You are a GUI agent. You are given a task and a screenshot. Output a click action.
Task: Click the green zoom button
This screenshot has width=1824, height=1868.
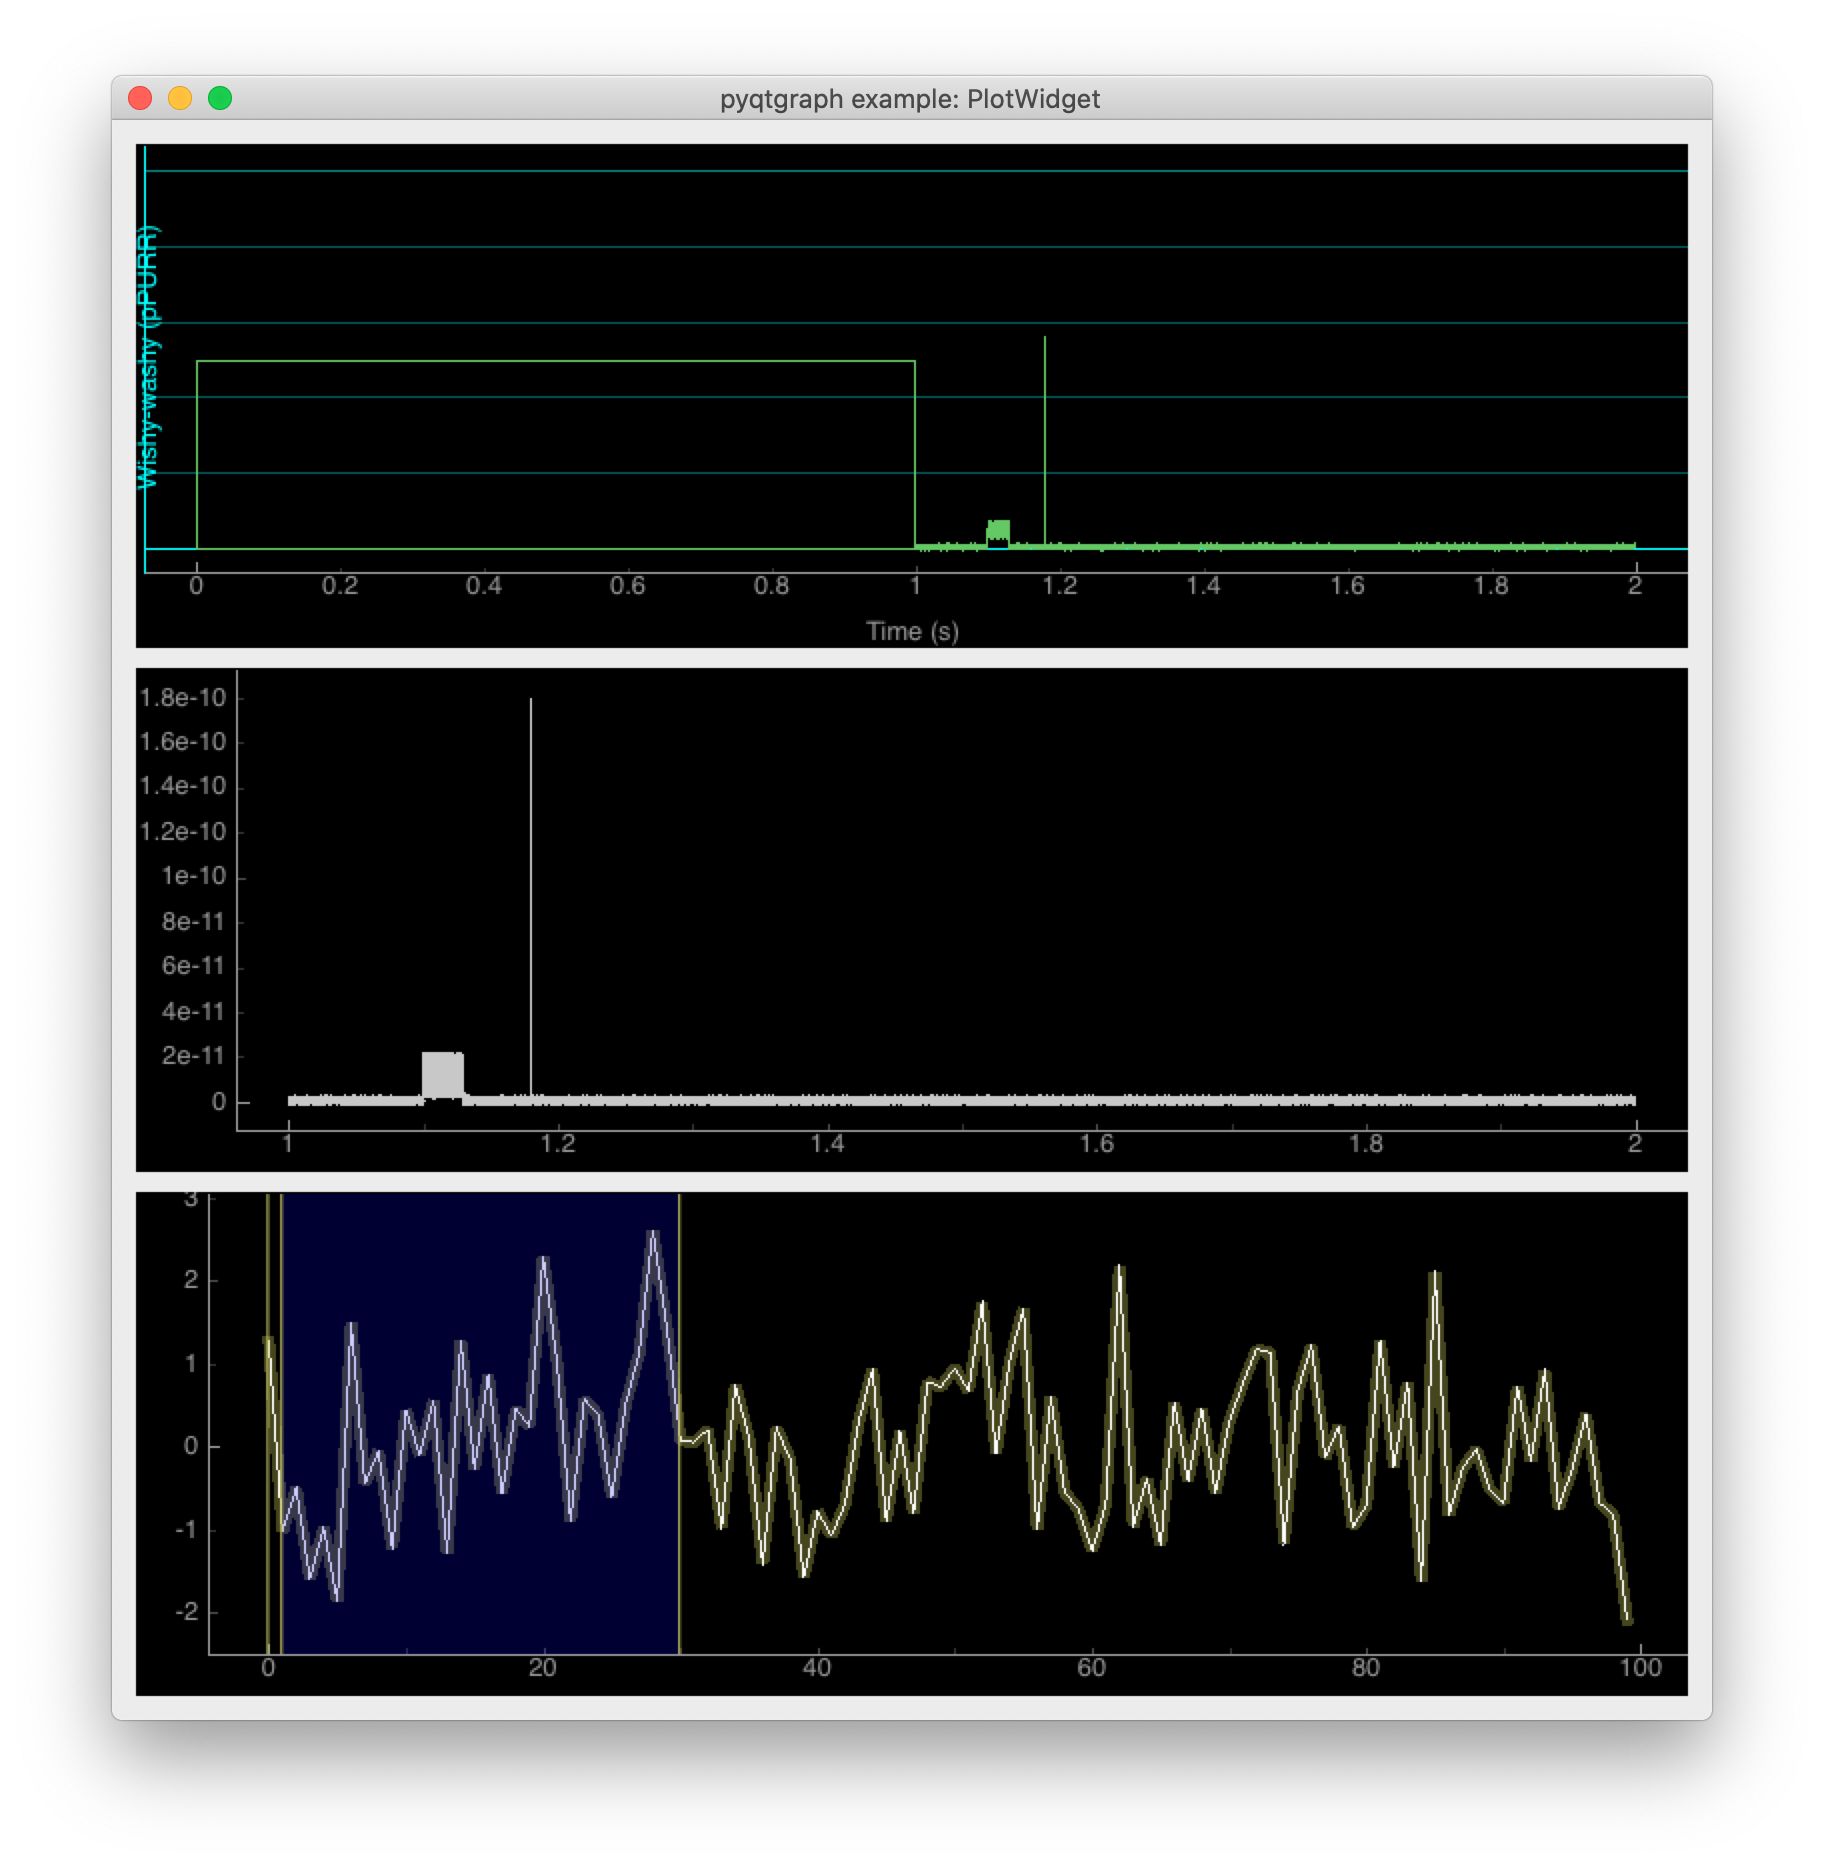tap(219, 99)
